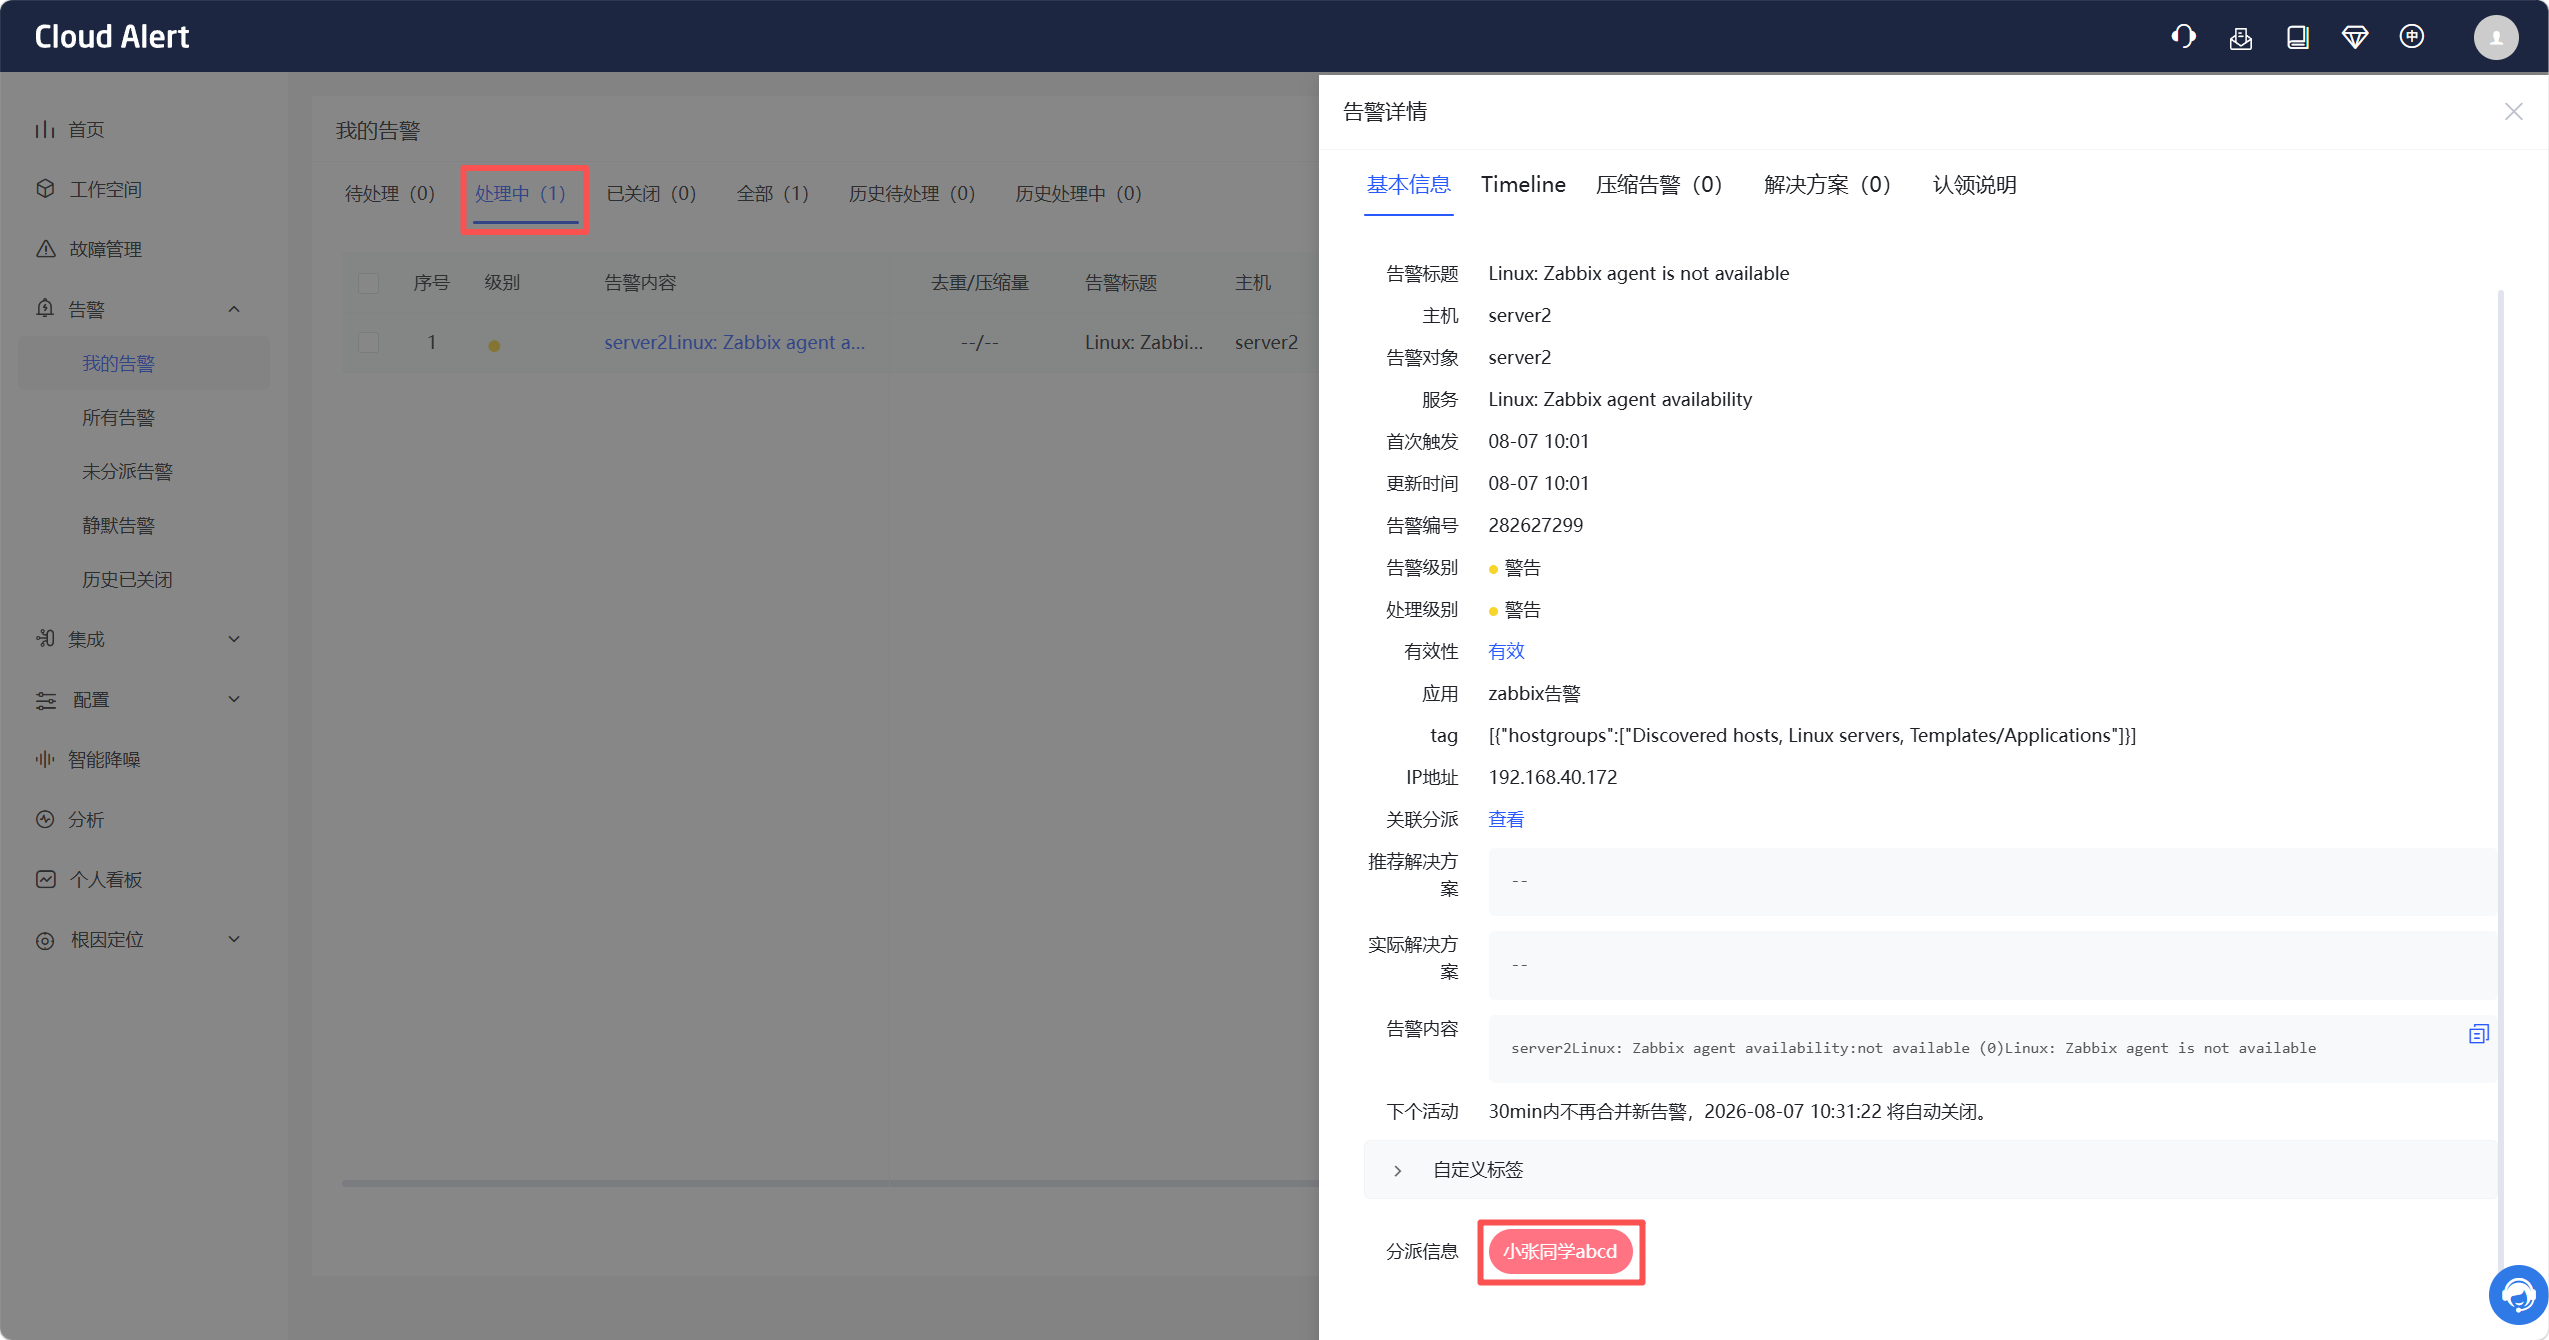
Task: Select the 历史处理中 (0) tab
Action: tap(1078, 194)
